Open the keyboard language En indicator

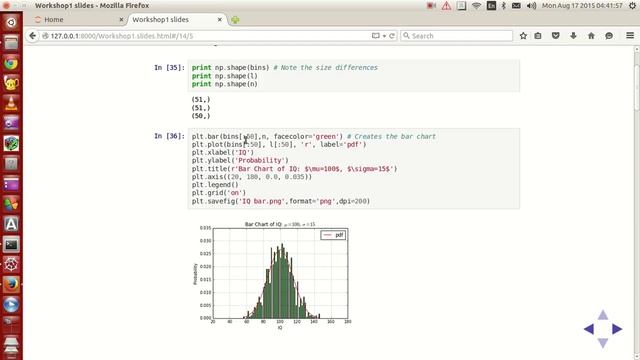click(491, 6)
